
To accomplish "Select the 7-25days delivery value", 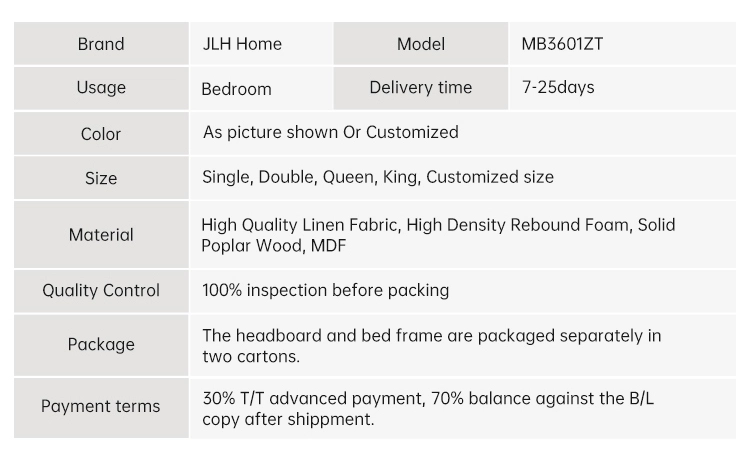I will (558, 87).
